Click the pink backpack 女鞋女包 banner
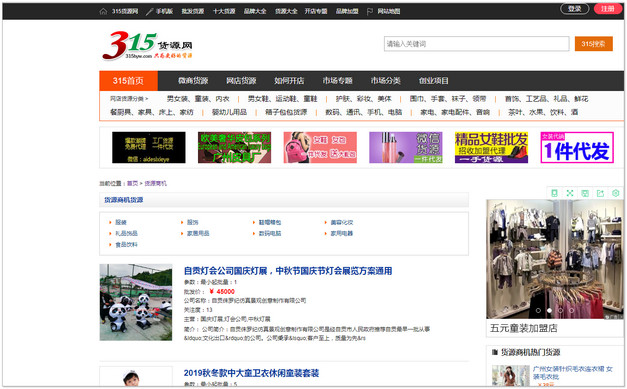This screenshot has height=389, width=627. tap(320, 148)
